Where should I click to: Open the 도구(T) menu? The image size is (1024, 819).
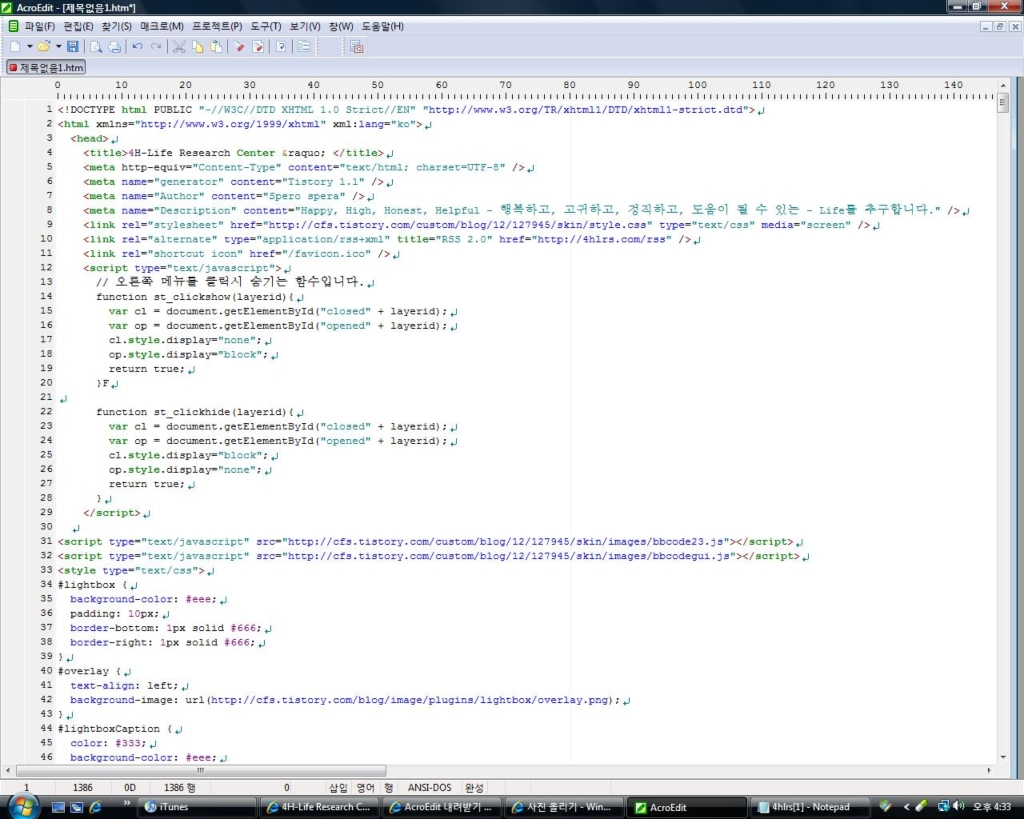[266, 26]
